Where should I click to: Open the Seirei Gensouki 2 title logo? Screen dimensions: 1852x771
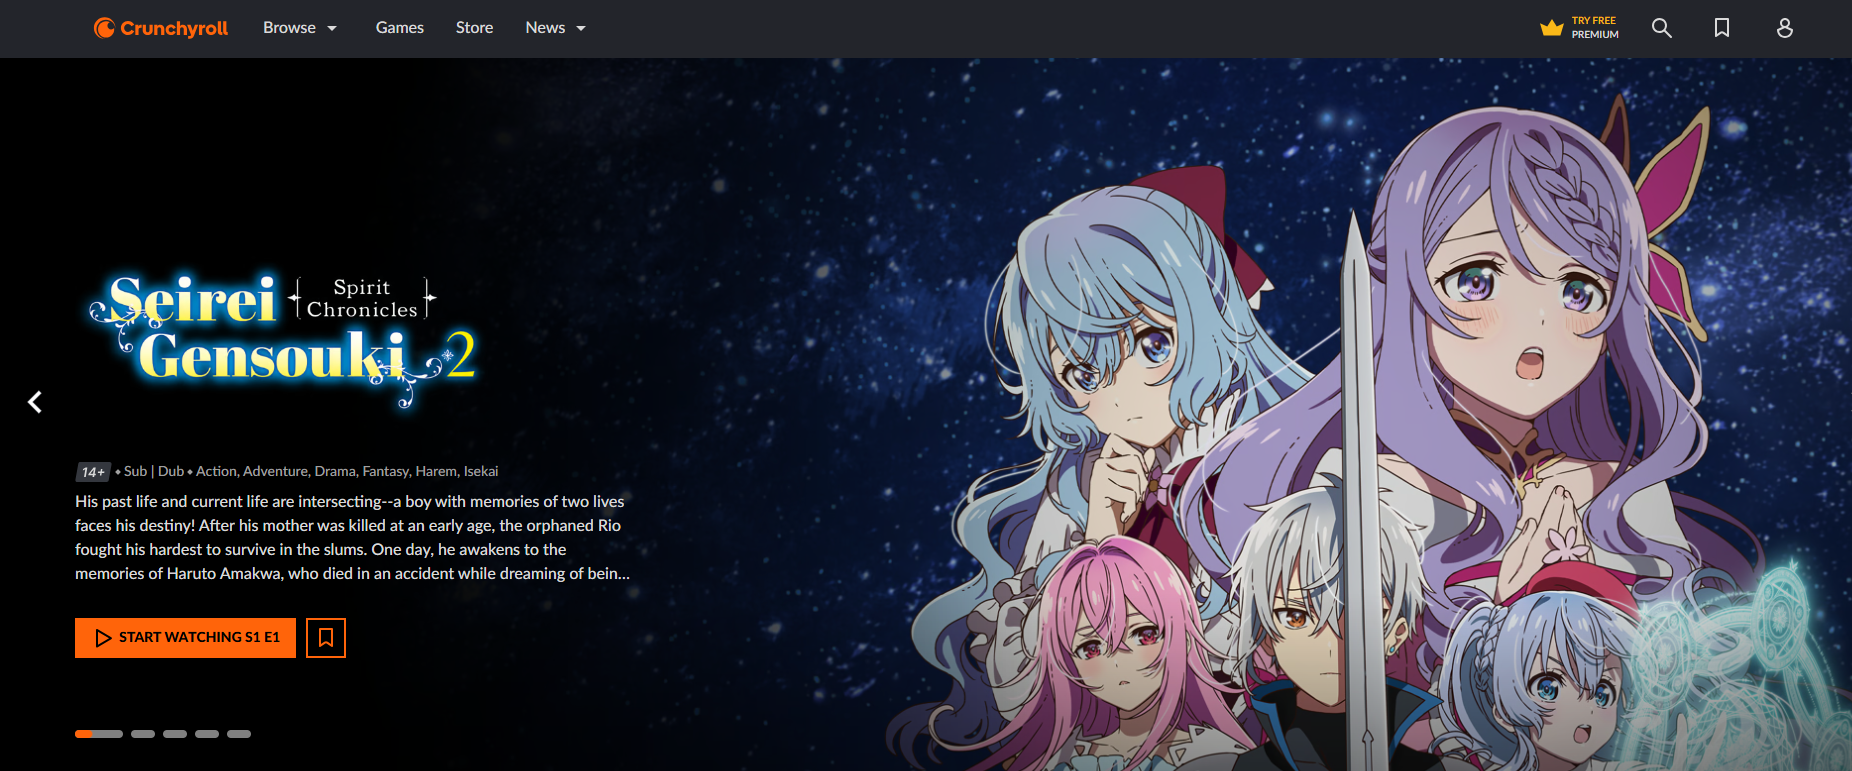click(x=283, y=340)
